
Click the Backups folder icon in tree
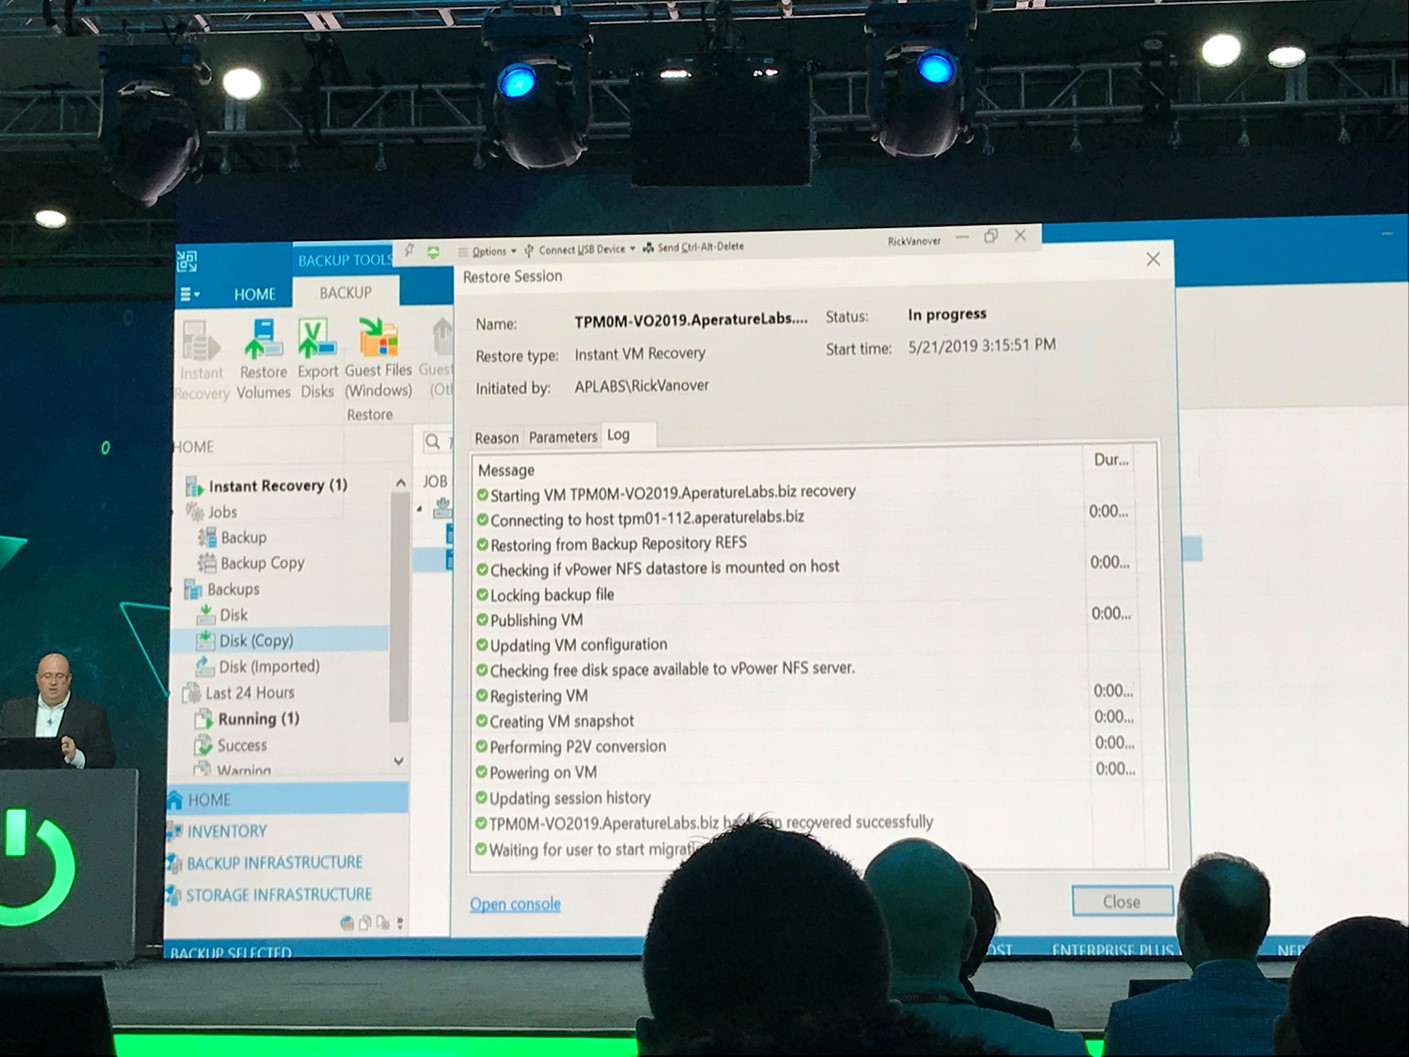193,589
